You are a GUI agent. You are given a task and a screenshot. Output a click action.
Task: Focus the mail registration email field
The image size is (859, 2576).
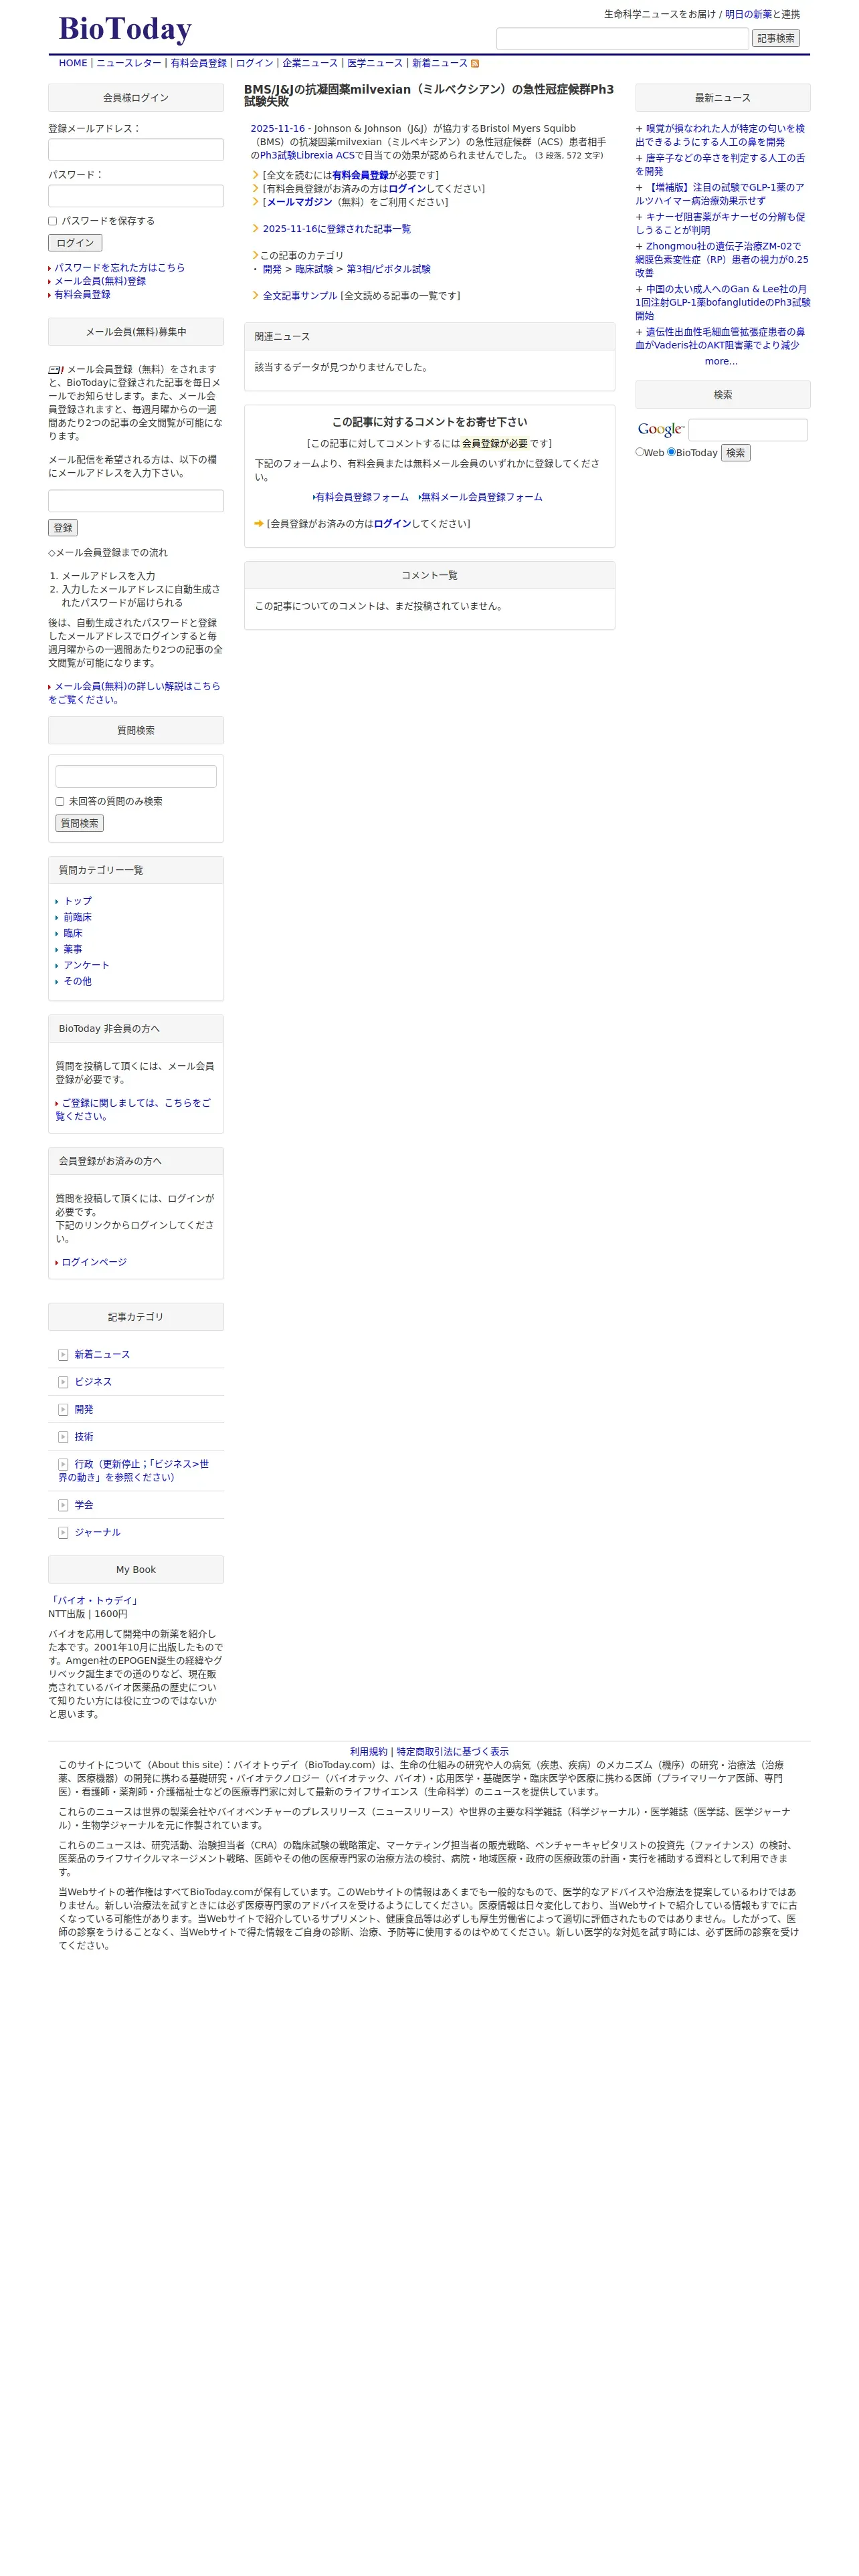coord(136,501)
